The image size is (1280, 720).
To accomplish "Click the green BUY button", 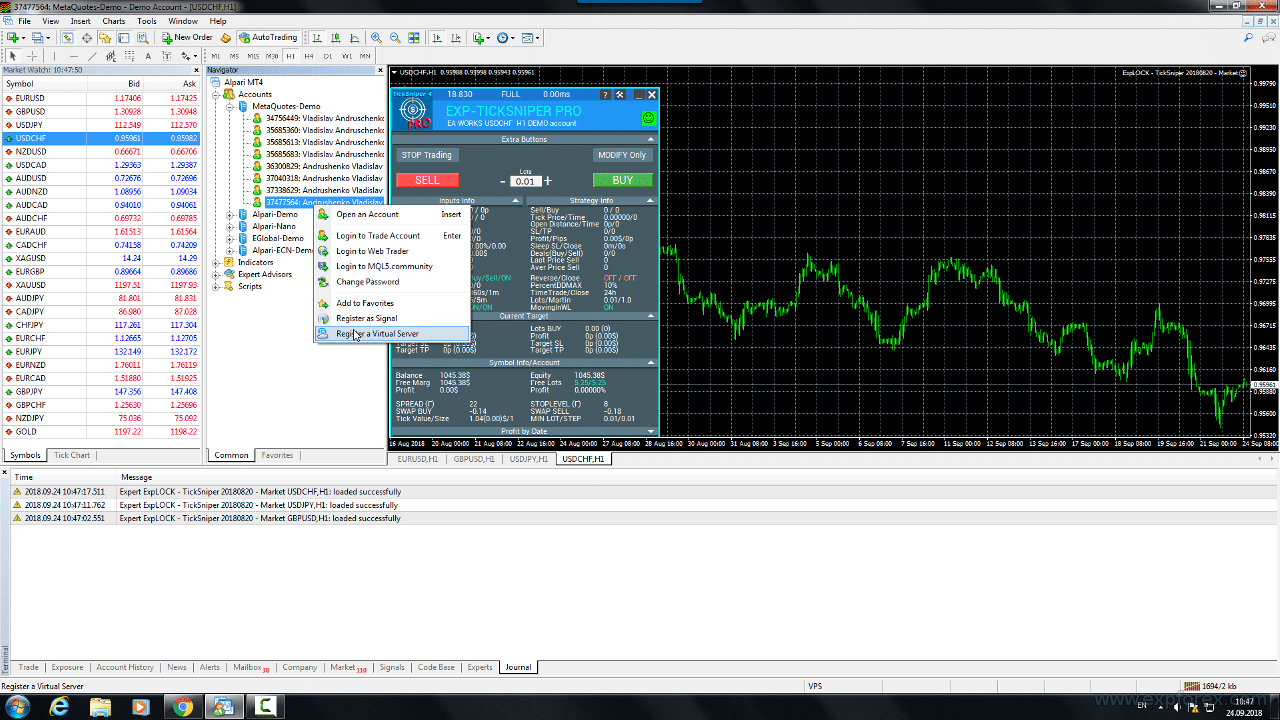I will pos(622,180).
